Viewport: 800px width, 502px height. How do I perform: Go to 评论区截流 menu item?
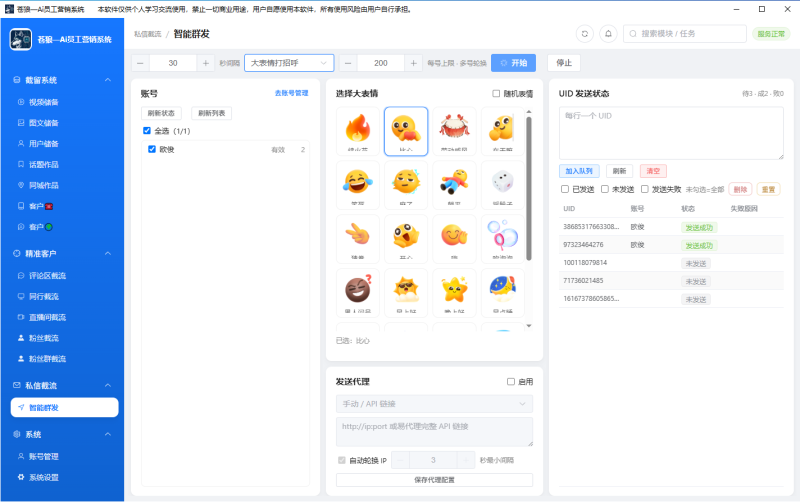[47, 276]
